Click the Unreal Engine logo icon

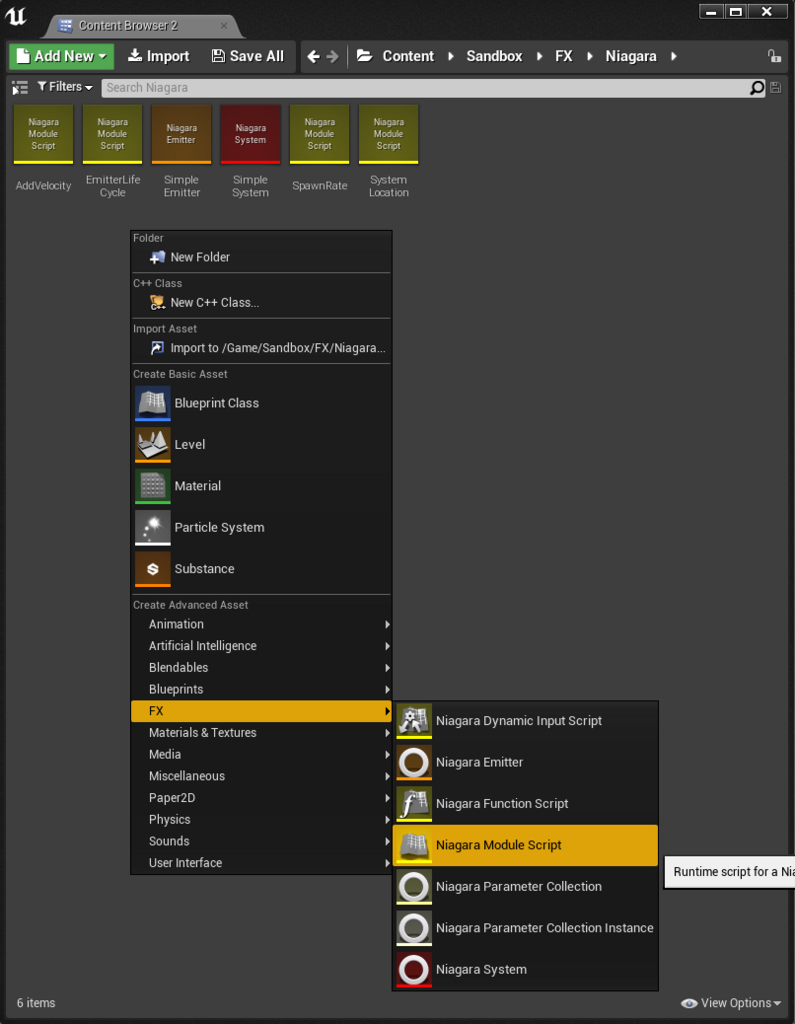[15, 16]
